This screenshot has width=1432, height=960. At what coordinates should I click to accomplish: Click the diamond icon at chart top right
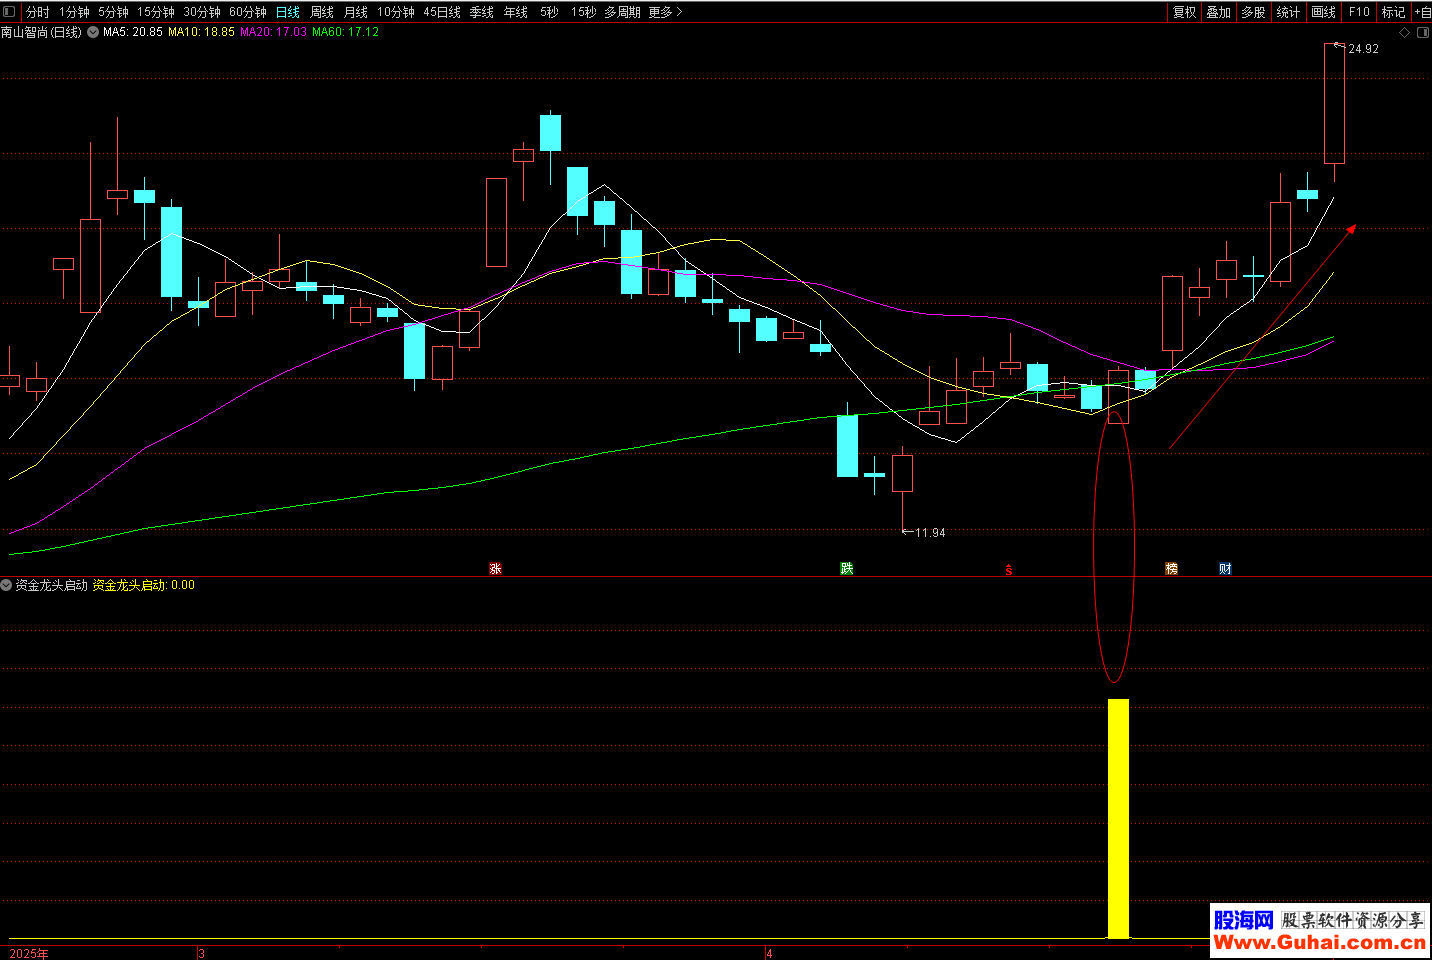click(1404, 33)
